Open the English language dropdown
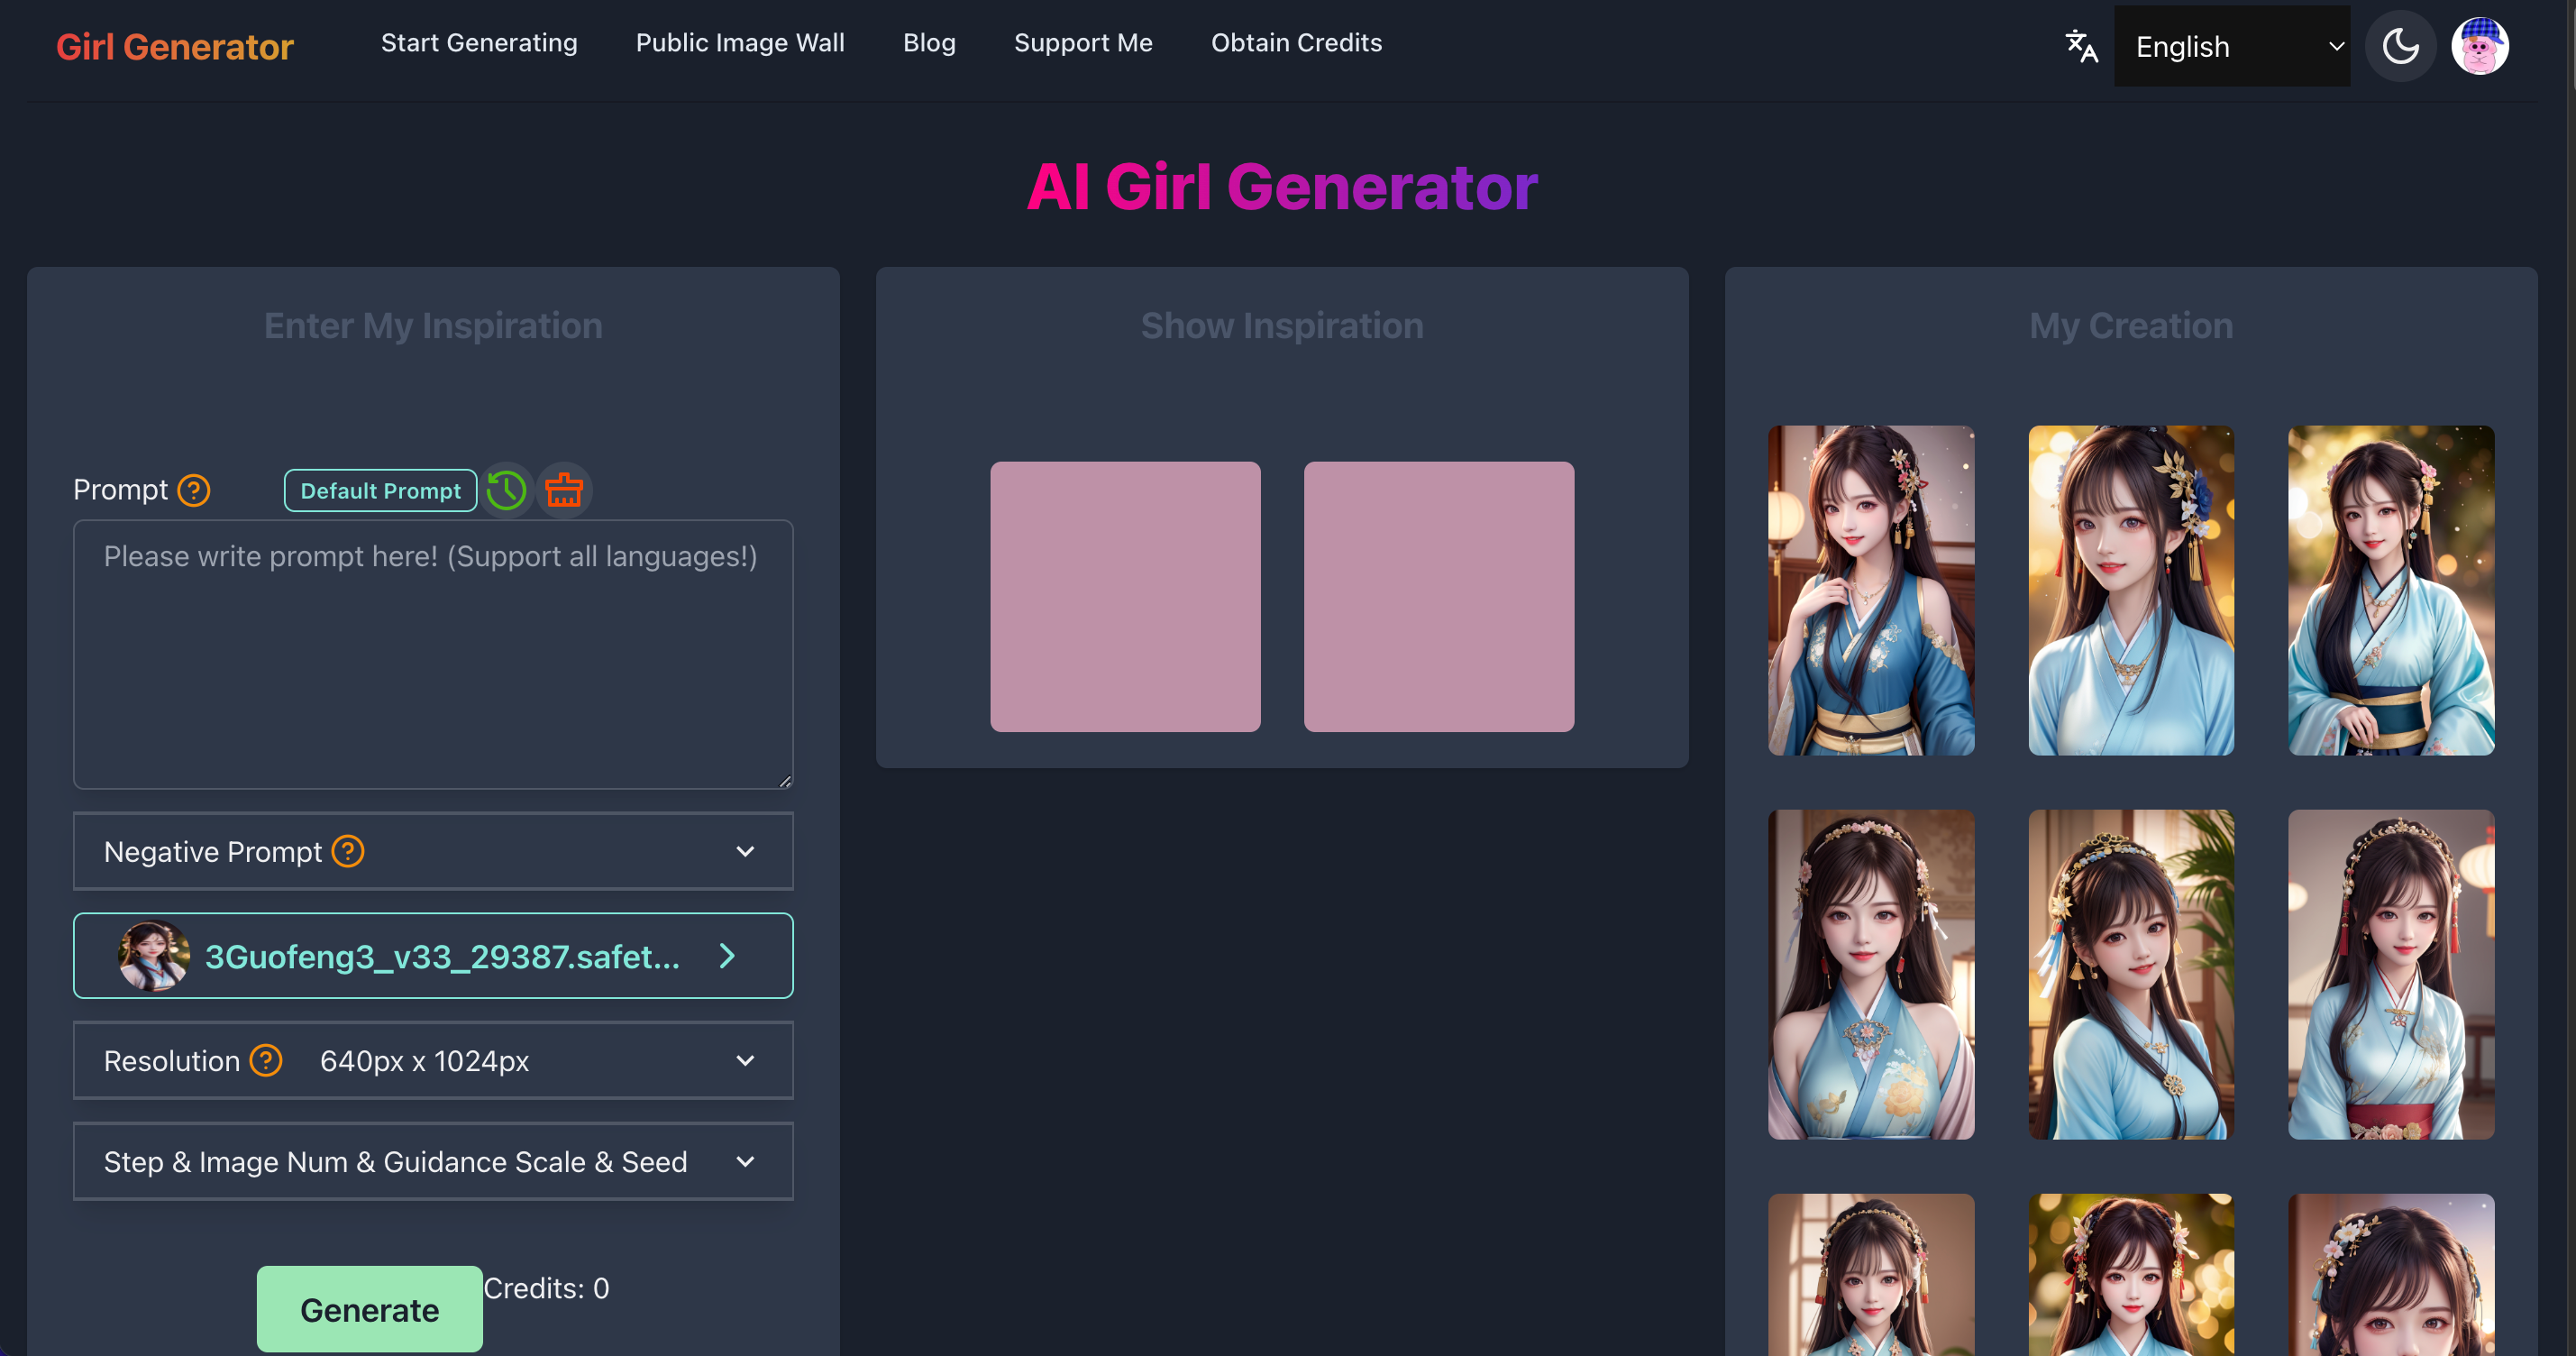The width and height of the screenshot is (2576, 1356). click(x=2232, y=46)
